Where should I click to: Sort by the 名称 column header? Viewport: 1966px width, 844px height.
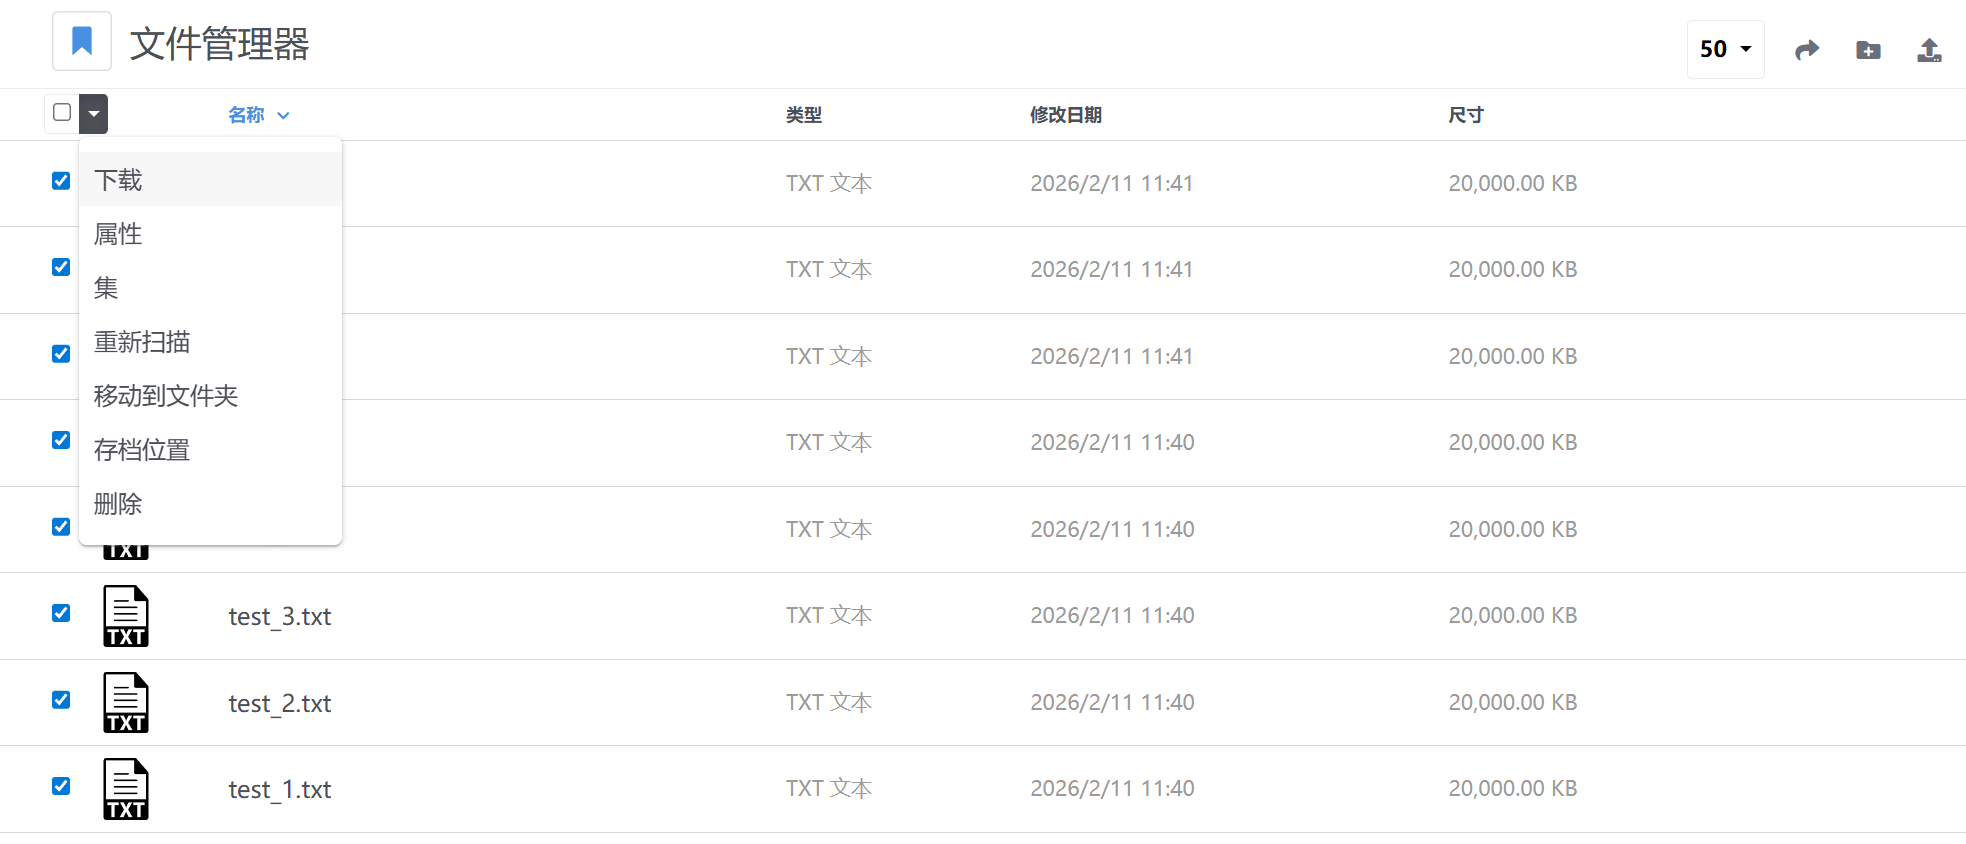[x=247, y=115]
